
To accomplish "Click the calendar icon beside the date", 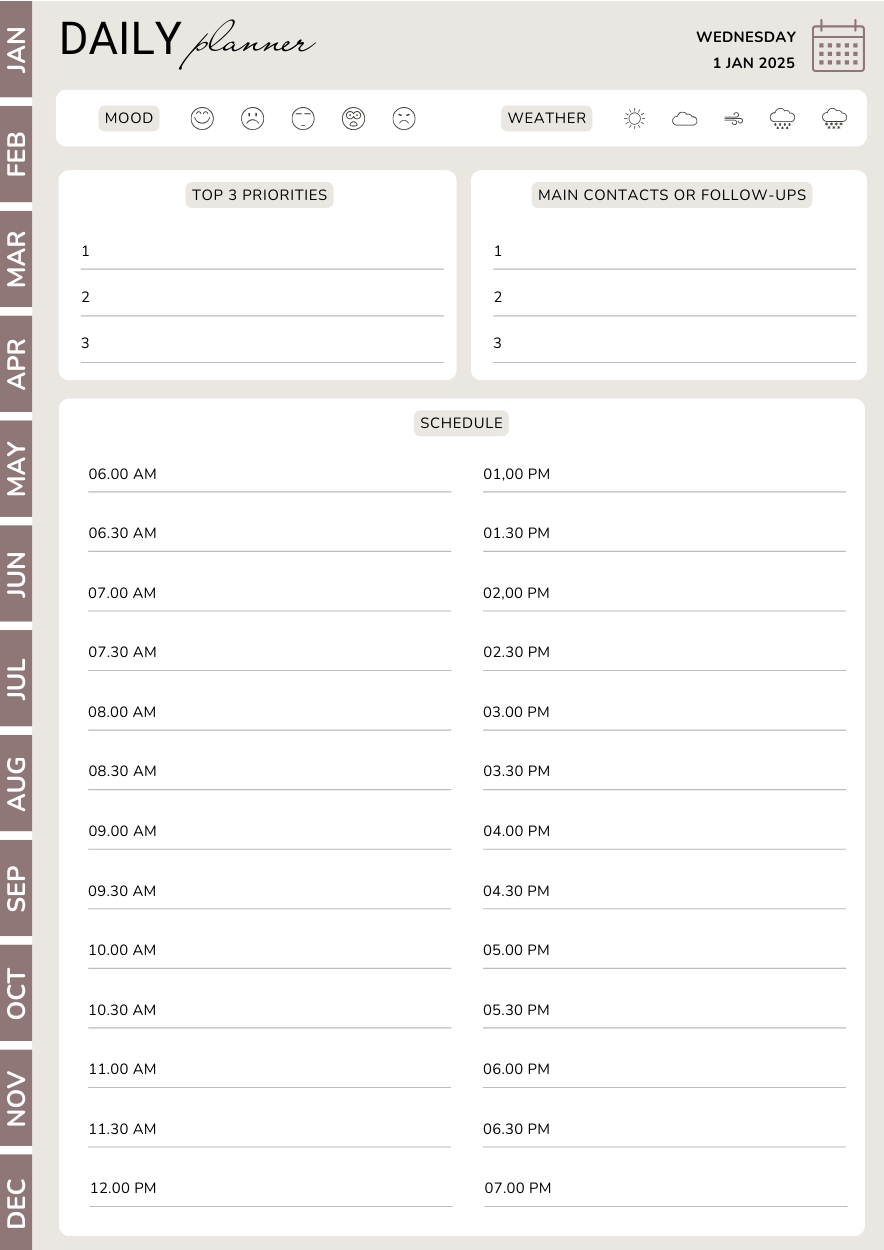I will point(838,46).
